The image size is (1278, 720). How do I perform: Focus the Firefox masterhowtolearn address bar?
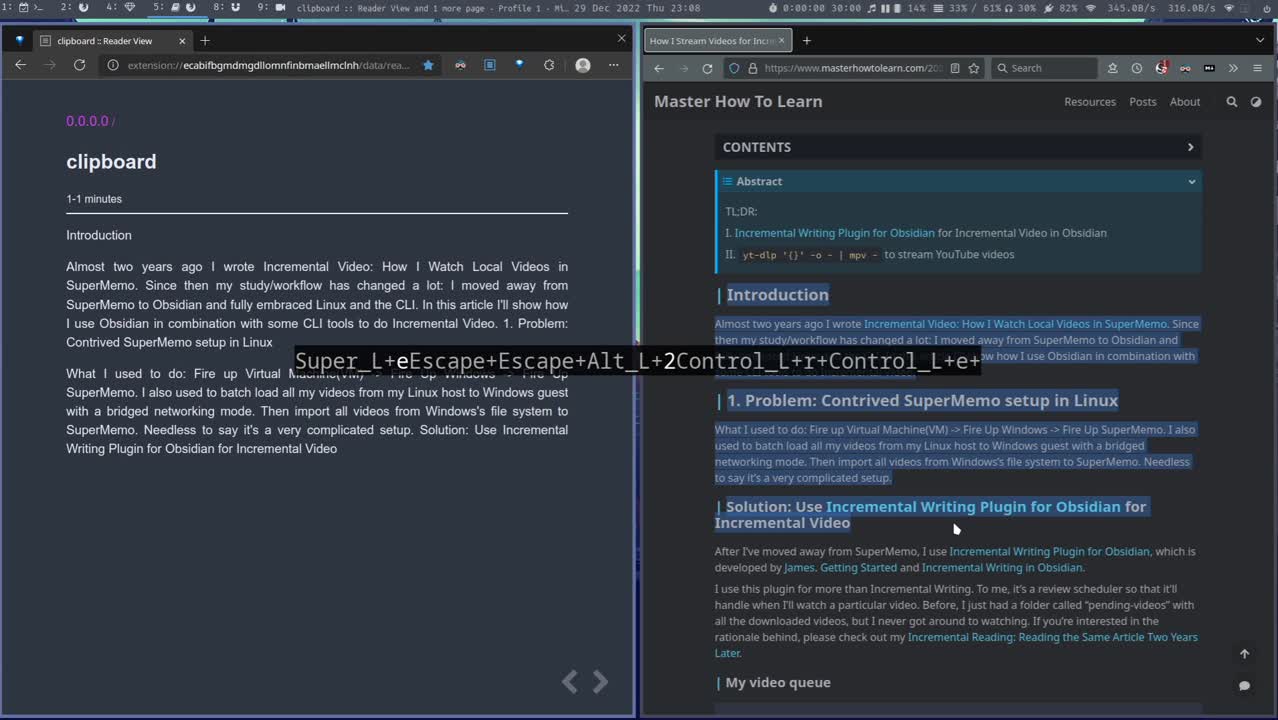(852, 68)
